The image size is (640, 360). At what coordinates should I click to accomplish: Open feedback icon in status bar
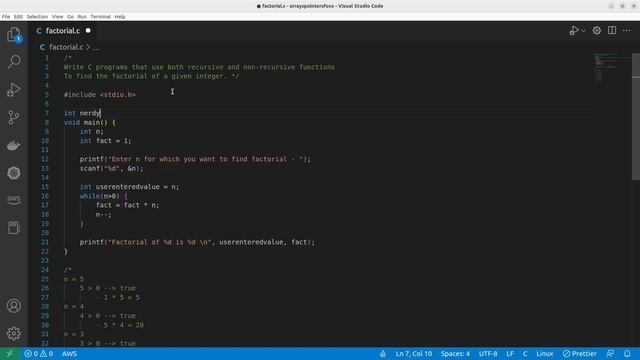tap(611, 354)
